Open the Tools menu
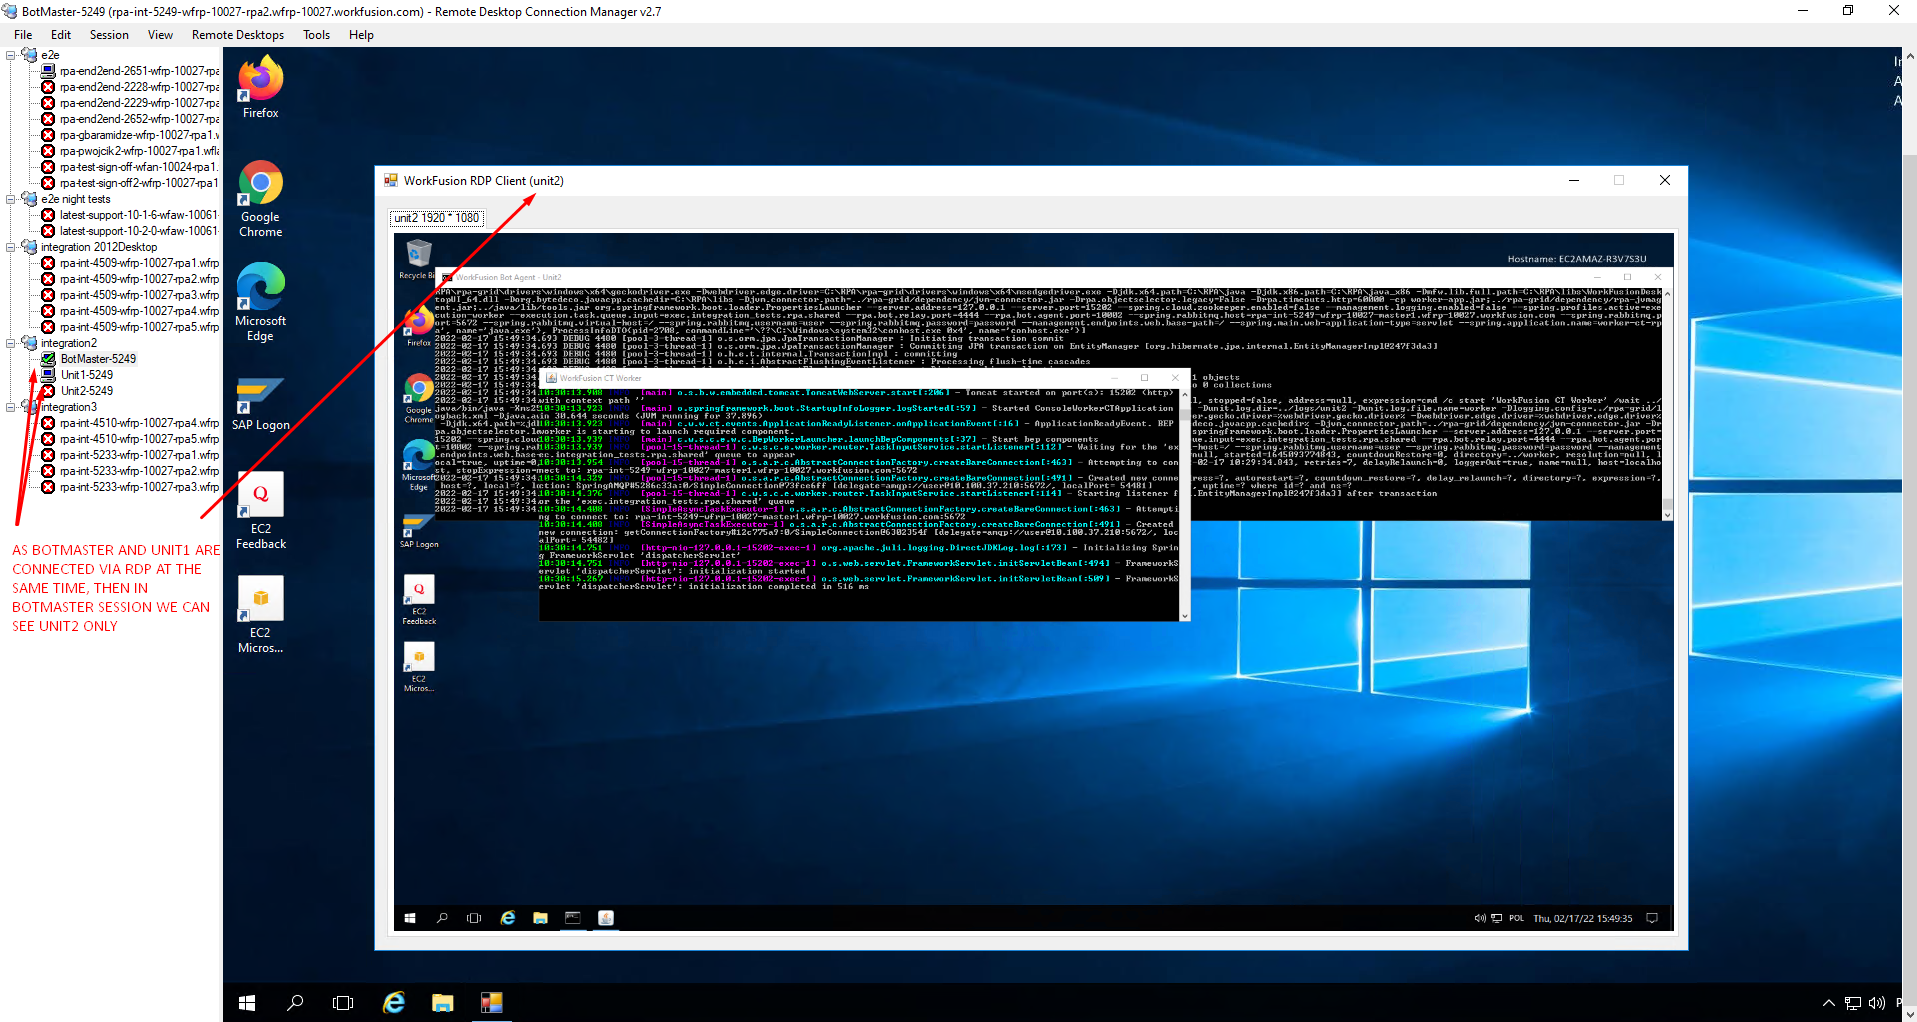The width and height of the screenshot is (1917, 1022). click(x=316, y=35)
